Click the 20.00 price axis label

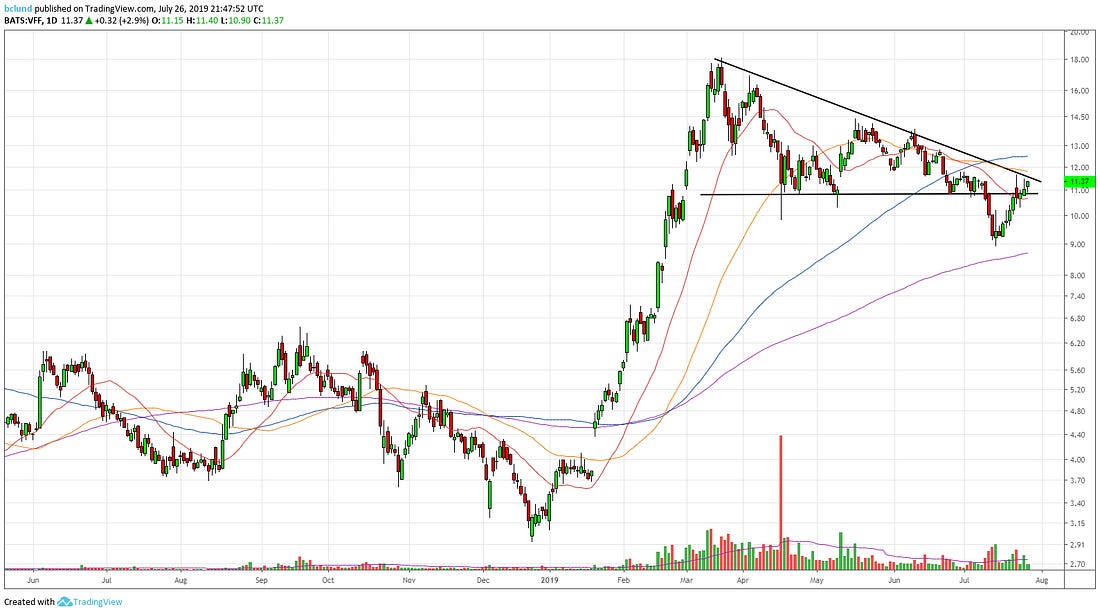(x=1076, y=32)
